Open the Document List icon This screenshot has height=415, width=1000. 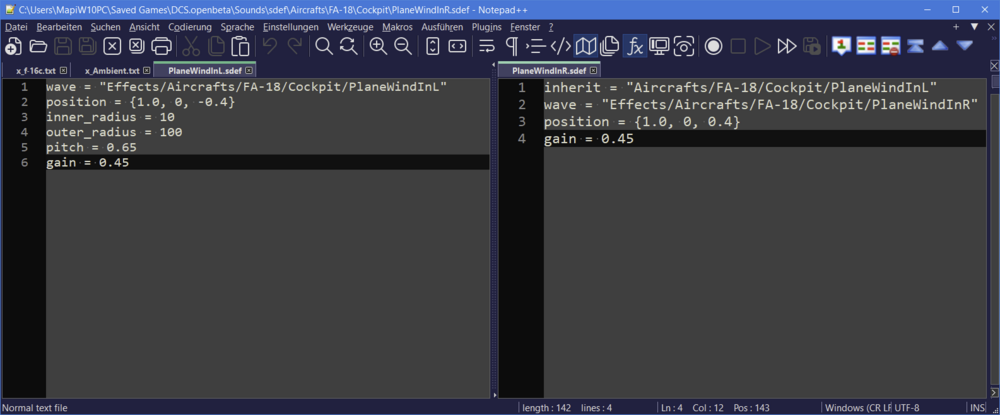coord(610,46)
